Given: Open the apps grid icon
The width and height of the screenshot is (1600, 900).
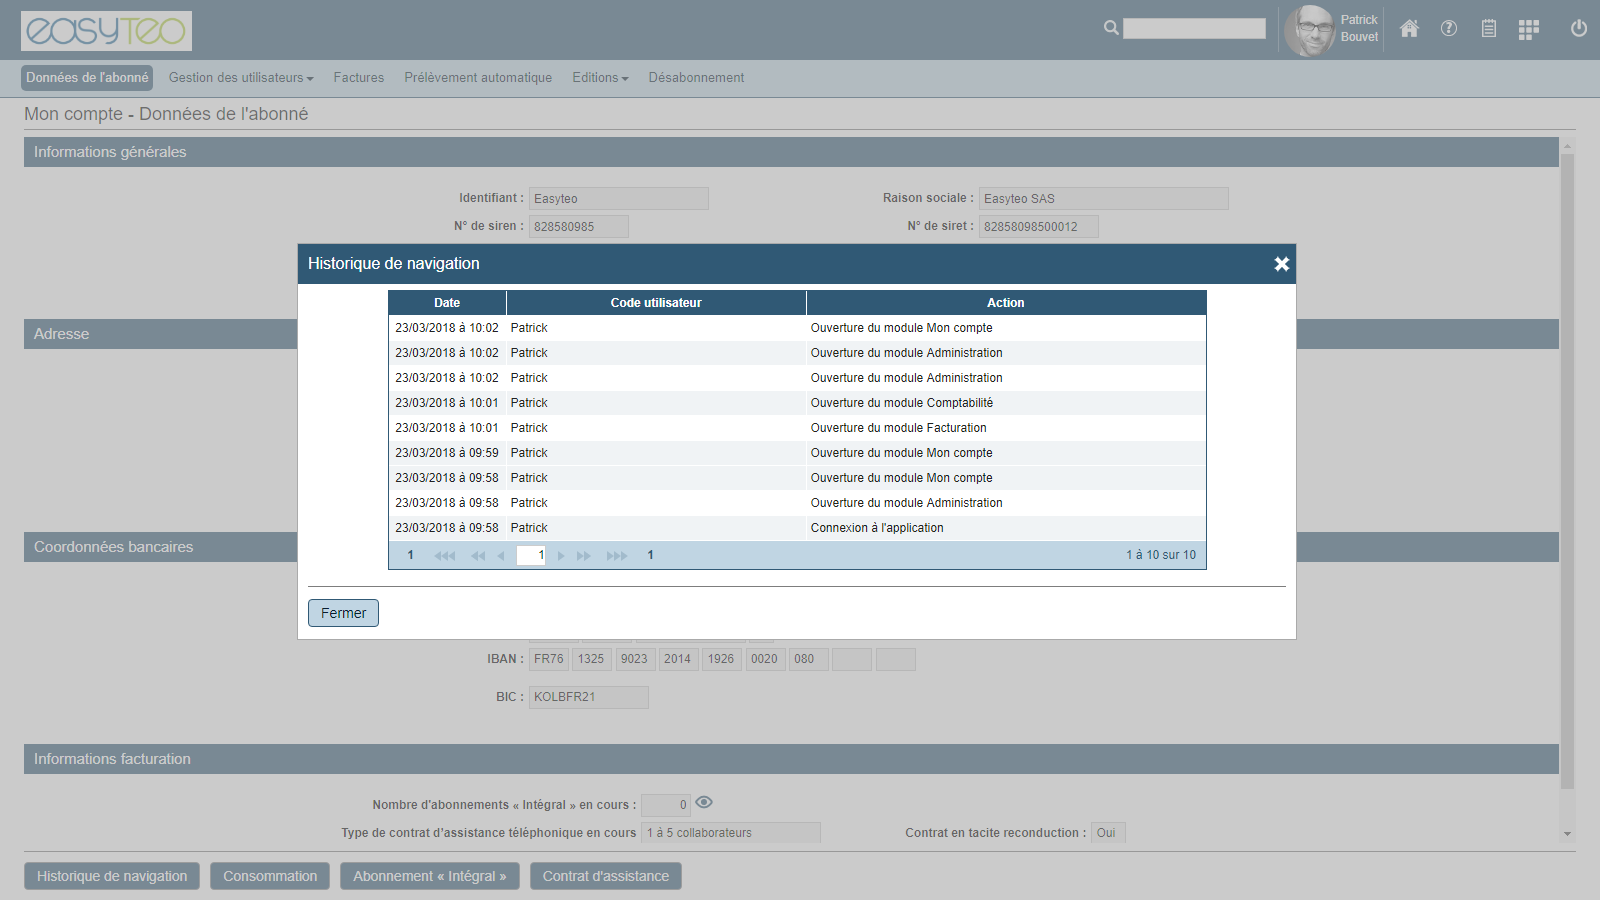Looking at the screenshot, I should 1528,30.
